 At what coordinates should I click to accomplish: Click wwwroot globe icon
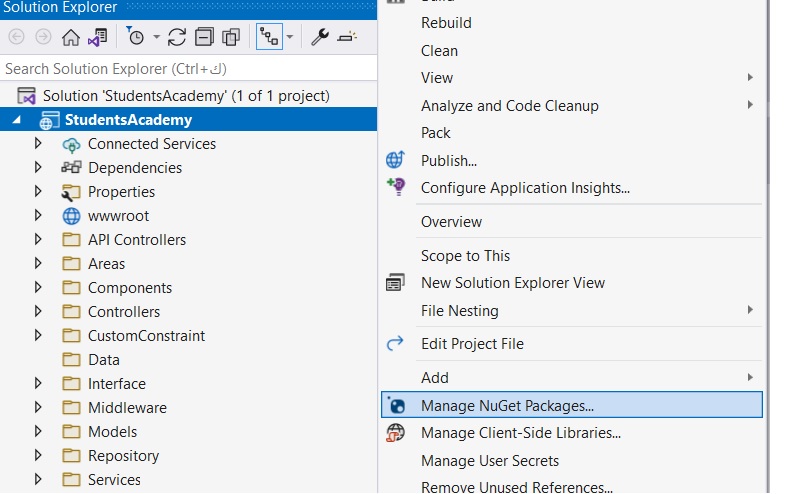tap(71, 216)
